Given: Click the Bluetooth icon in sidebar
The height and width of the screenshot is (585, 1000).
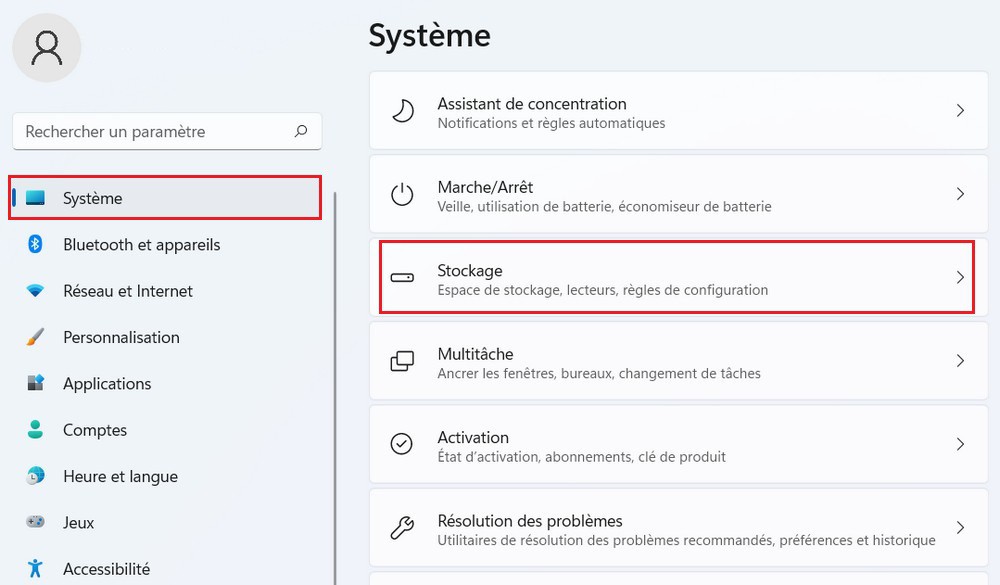Looking at the screenshot, I should (36, 244).
